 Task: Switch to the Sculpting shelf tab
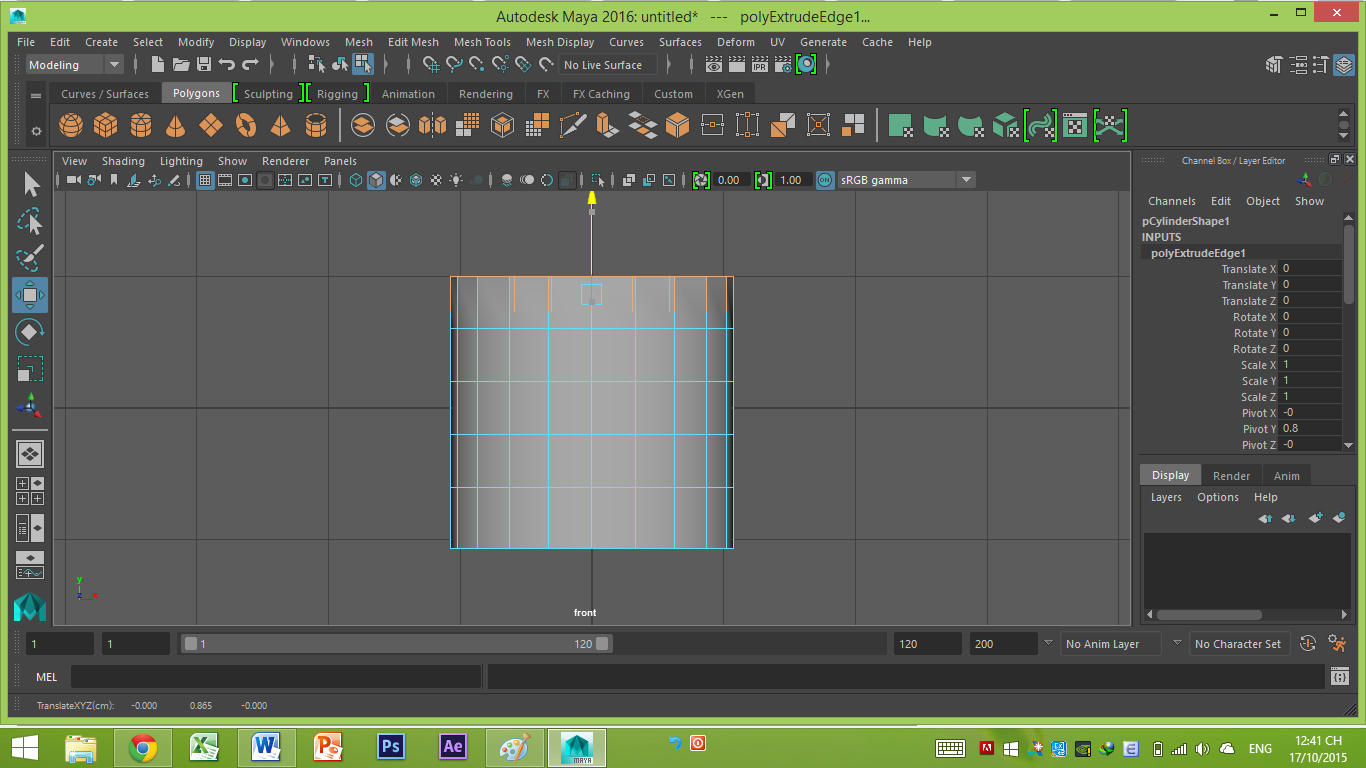(268, 93)
